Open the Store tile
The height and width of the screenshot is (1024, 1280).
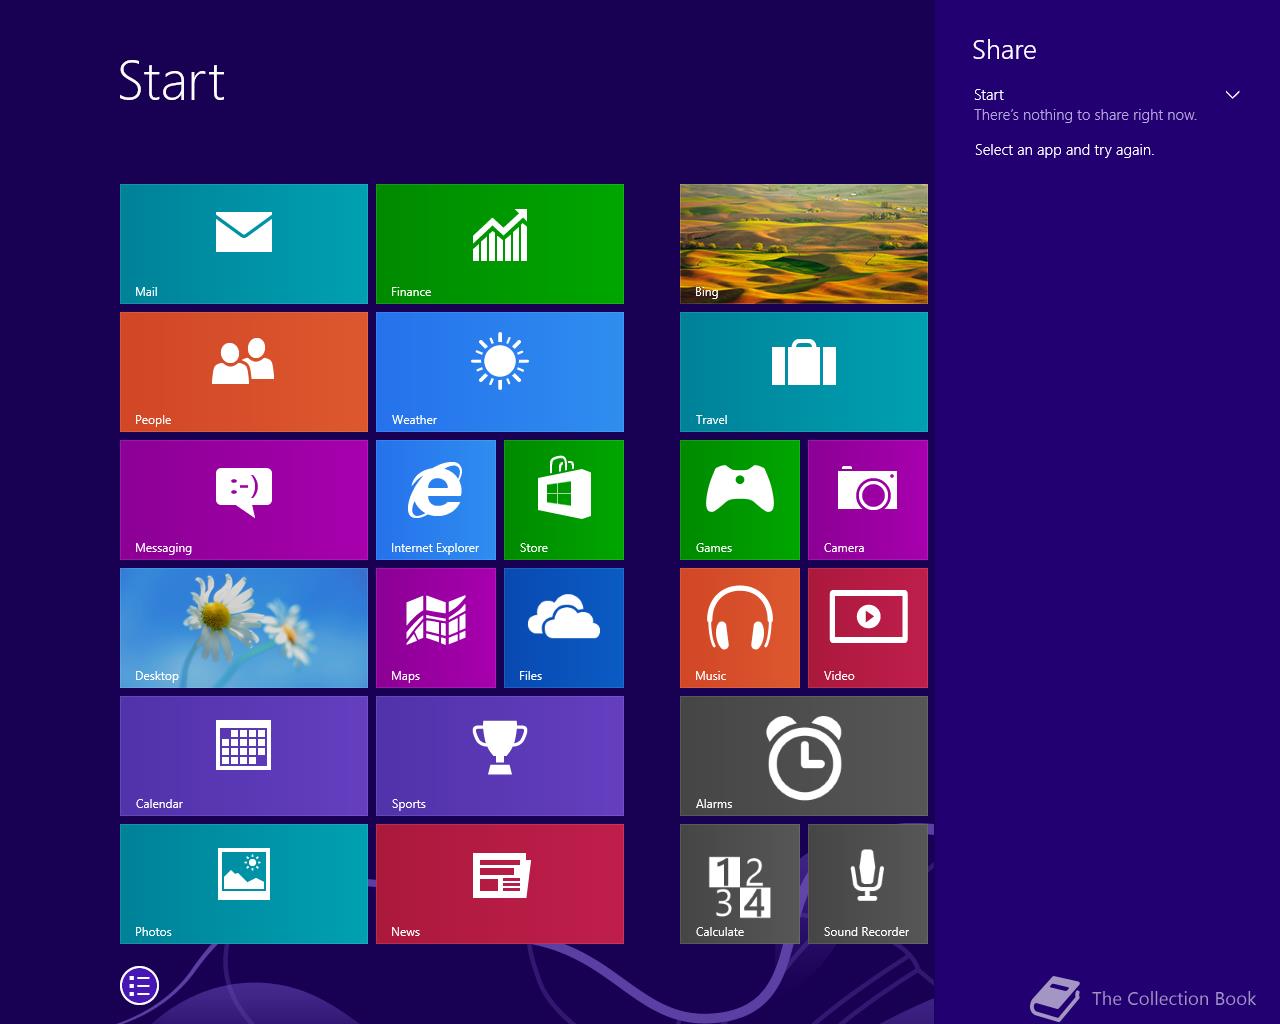564,500
